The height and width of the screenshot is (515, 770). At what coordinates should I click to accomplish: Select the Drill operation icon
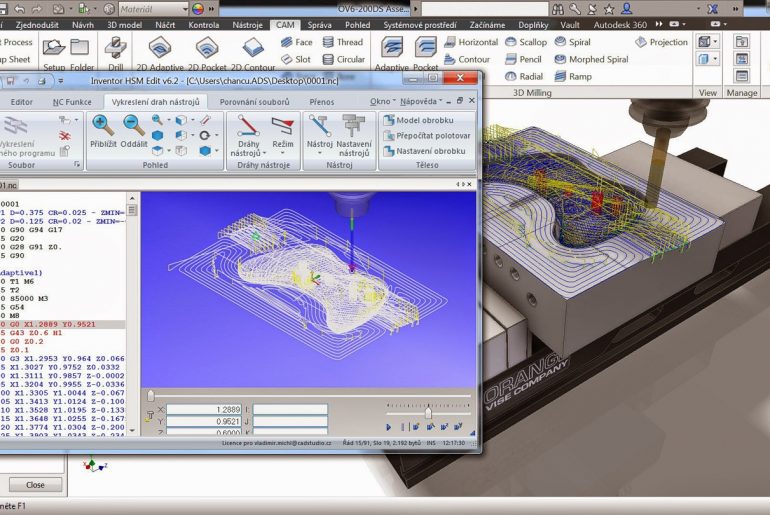click(x=116, y=47)
